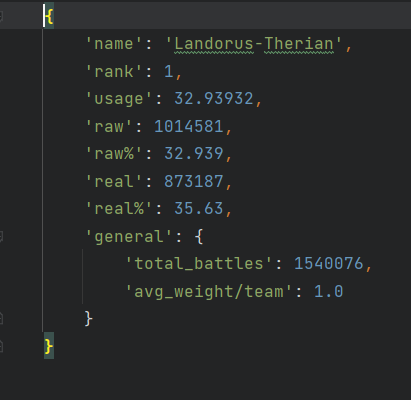Collapse the 'general' dictionary fold marker

click(x=1, y=237)
